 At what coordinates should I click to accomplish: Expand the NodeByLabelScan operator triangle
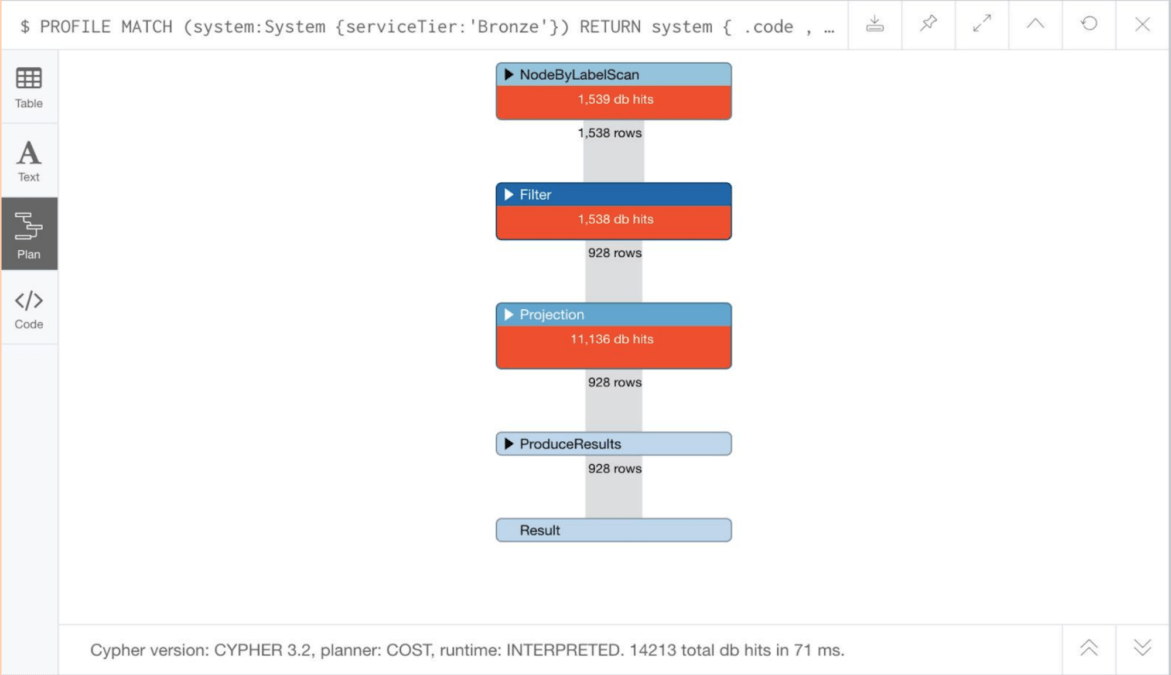[509, 75]
